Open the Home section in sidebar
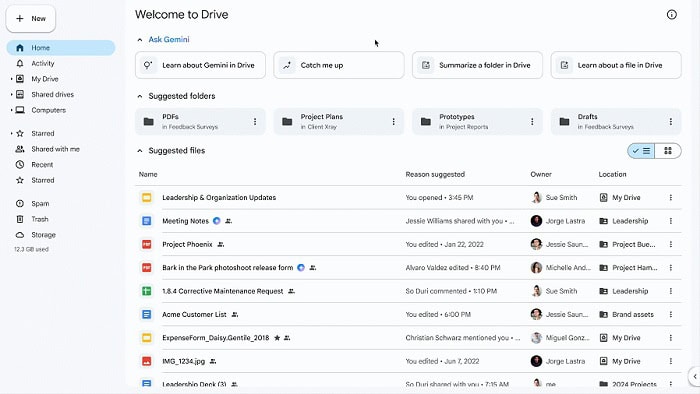Screen dimensions: 700x394 [61, 48]
